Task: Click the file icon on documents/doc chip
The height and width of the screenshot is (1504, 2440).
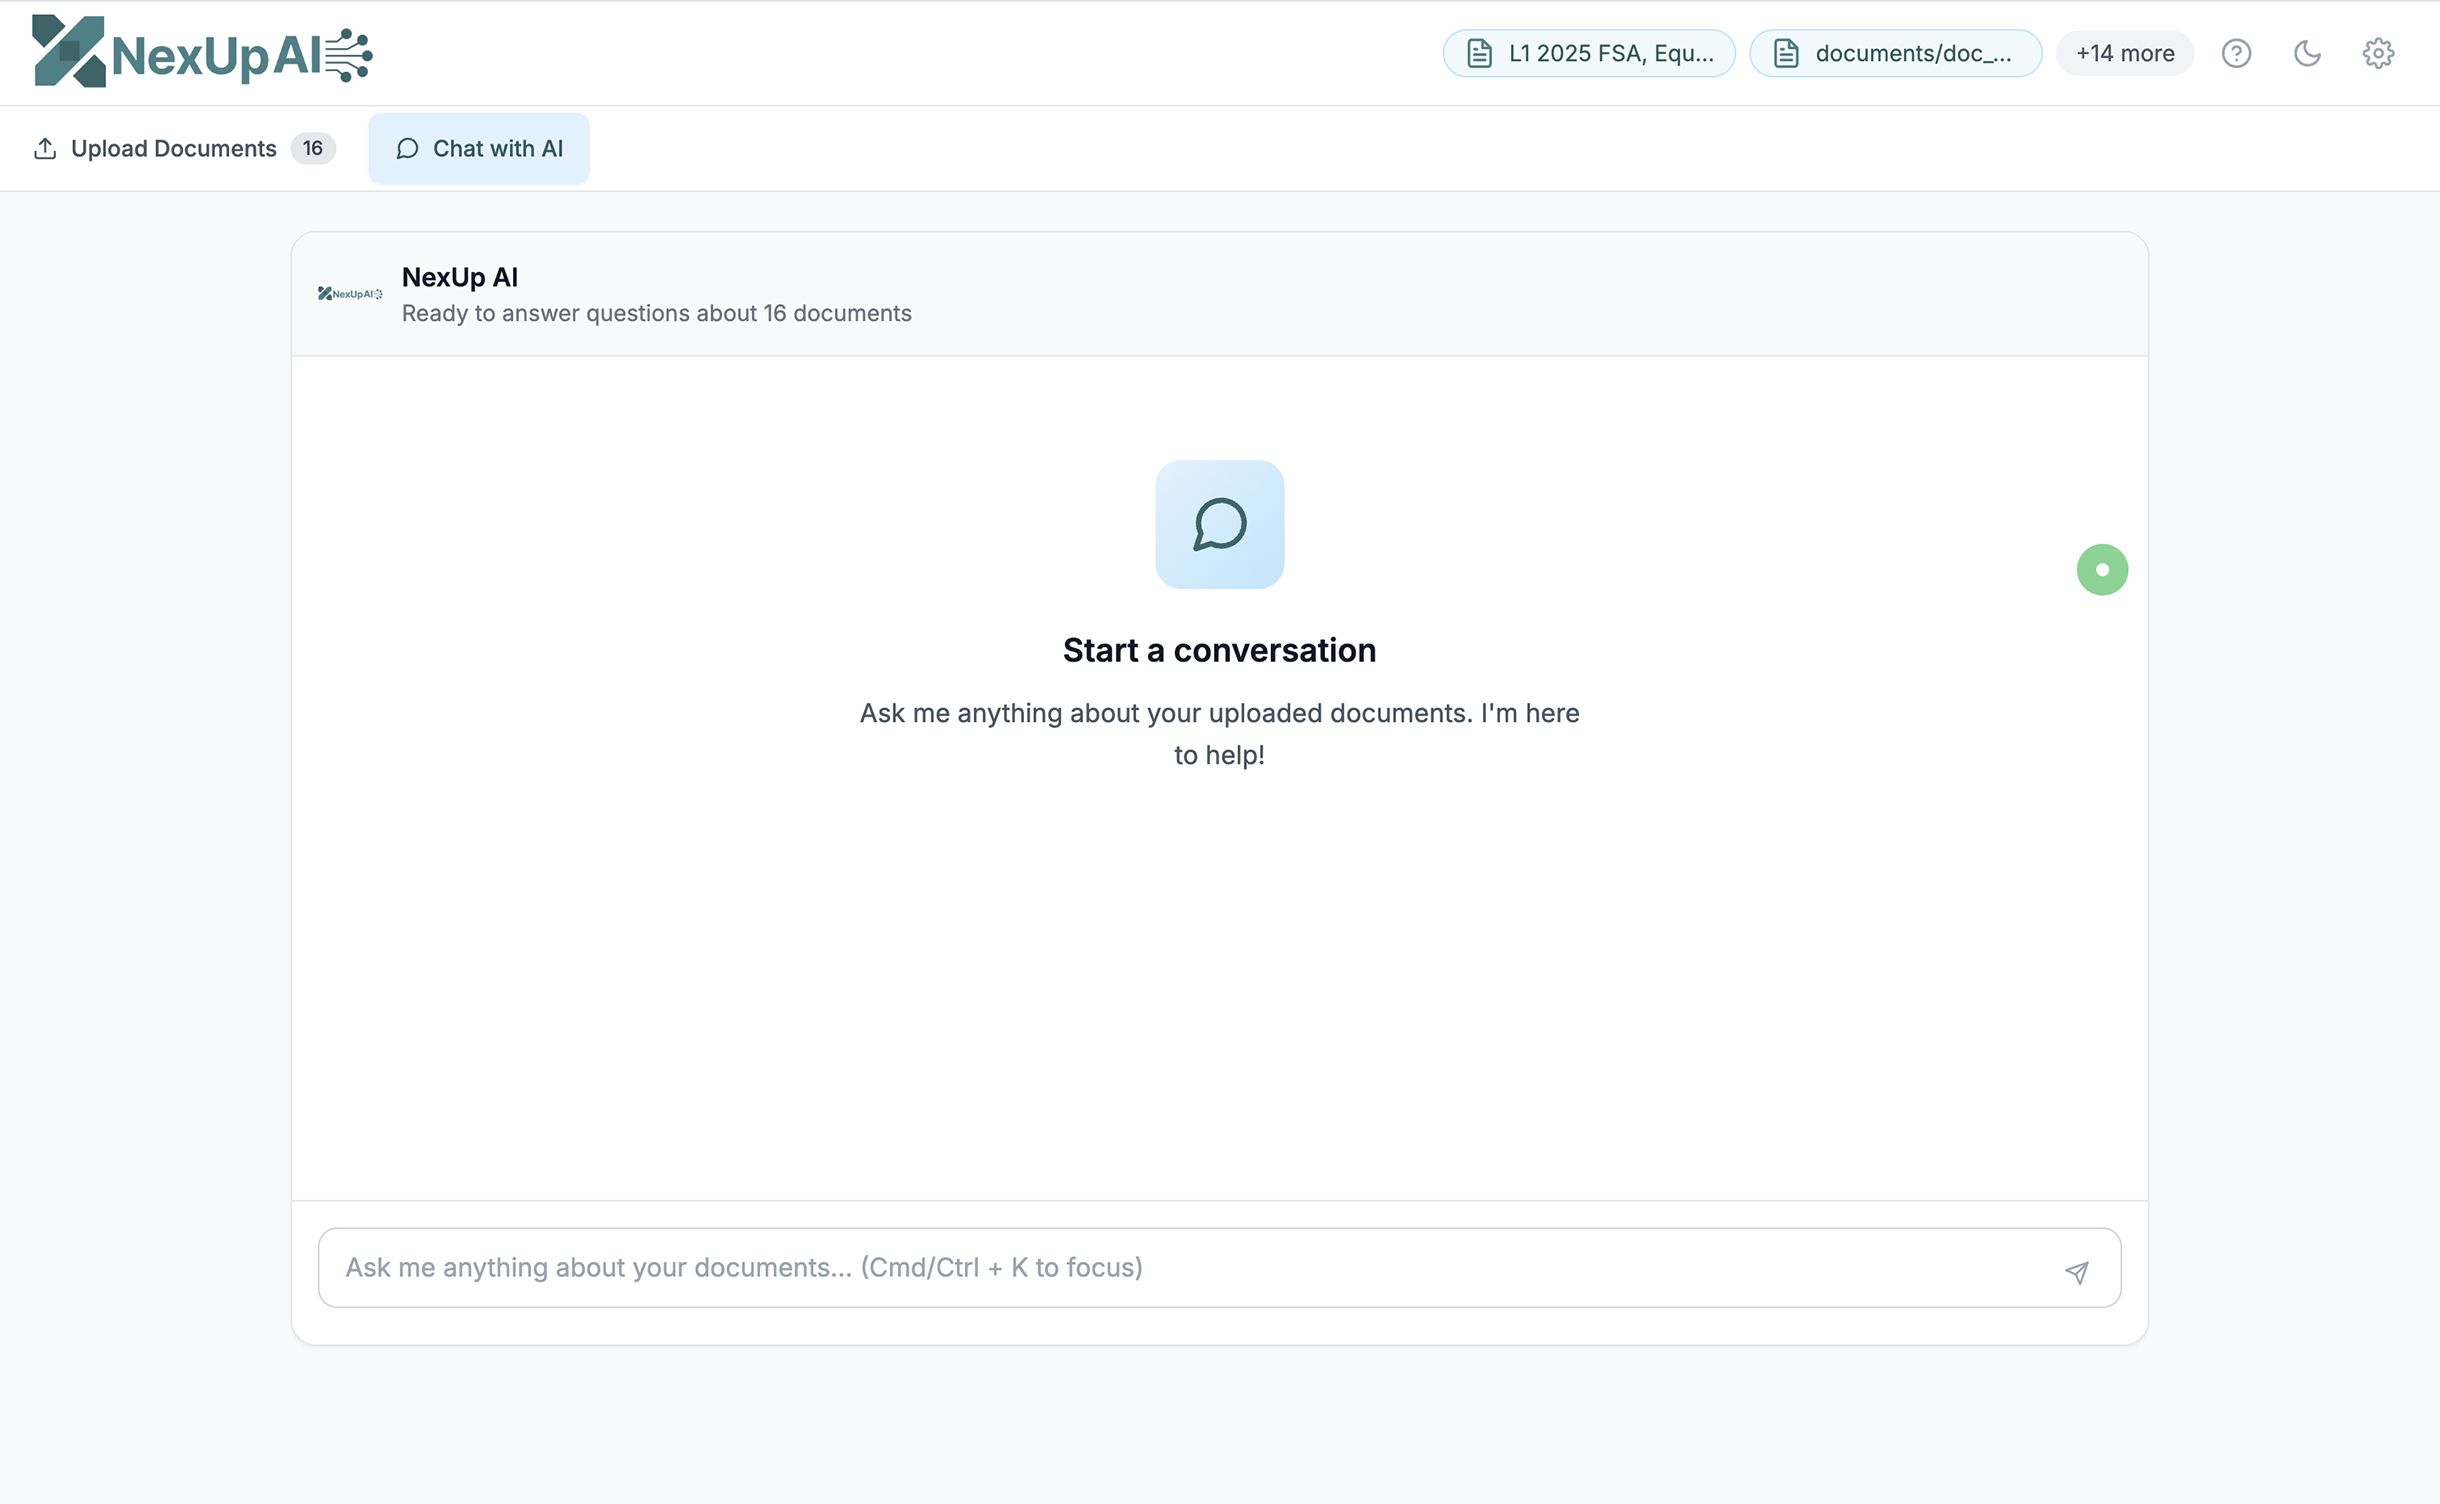Action: (x=1786, y=53)
